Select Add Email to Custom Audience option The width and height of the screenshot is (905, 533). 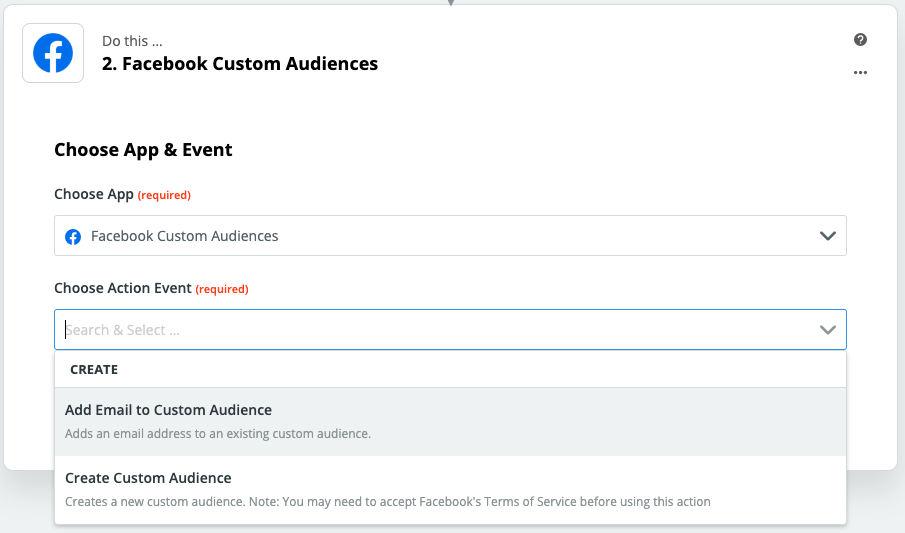[168, 410]
